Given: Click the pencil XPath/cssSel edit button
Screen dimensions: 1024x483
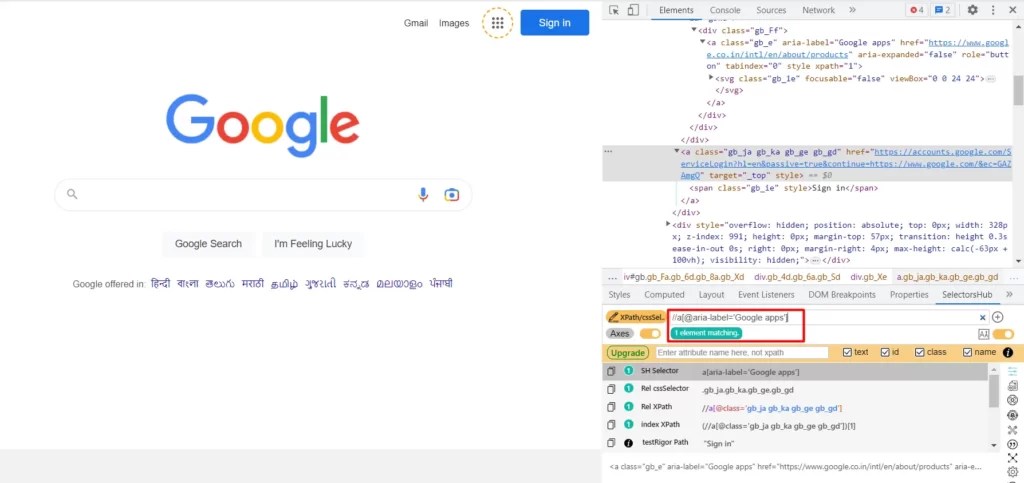Looking at the screenshot, I should 635,317.
